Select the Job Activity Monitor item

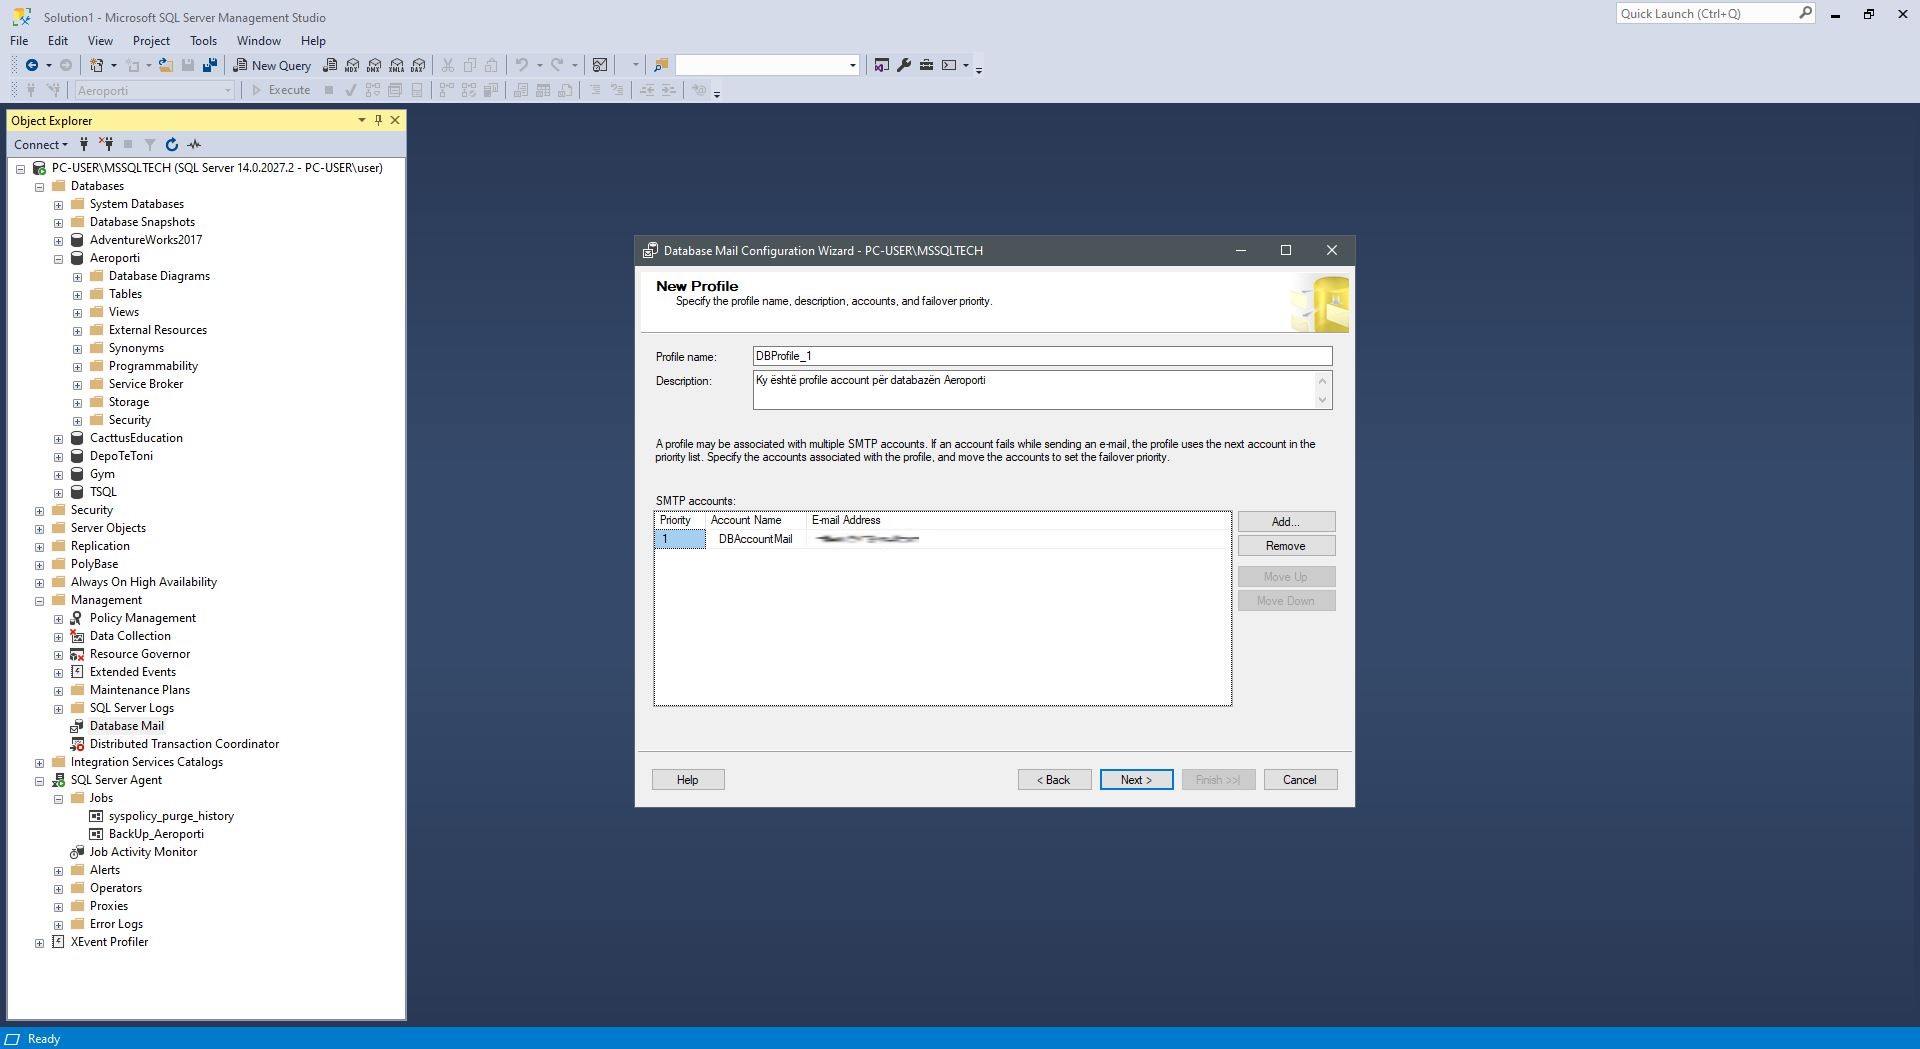pos(143,852)
